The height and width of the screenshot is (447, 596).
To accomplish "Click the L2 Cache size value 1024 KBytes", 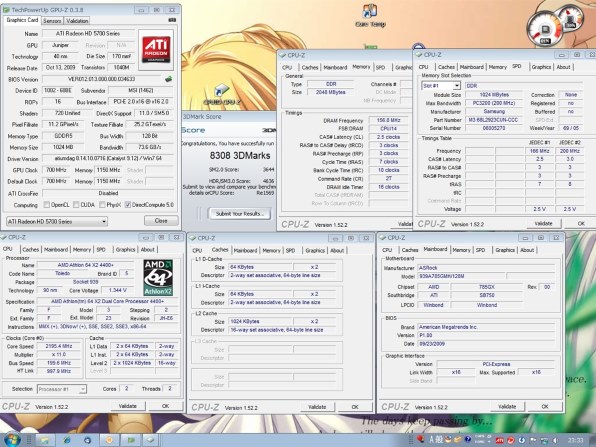I will click(260, 322).
